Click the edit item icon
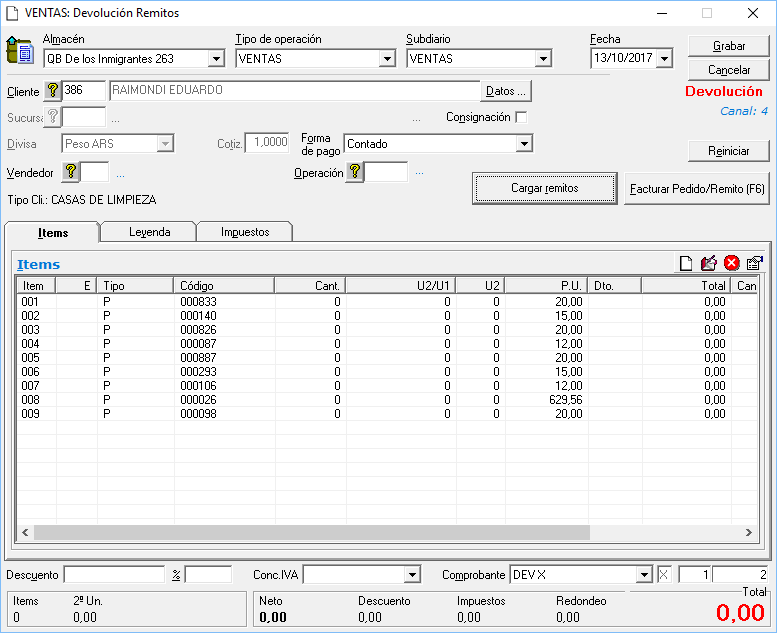Screen dimensions: 777x633 709,264
